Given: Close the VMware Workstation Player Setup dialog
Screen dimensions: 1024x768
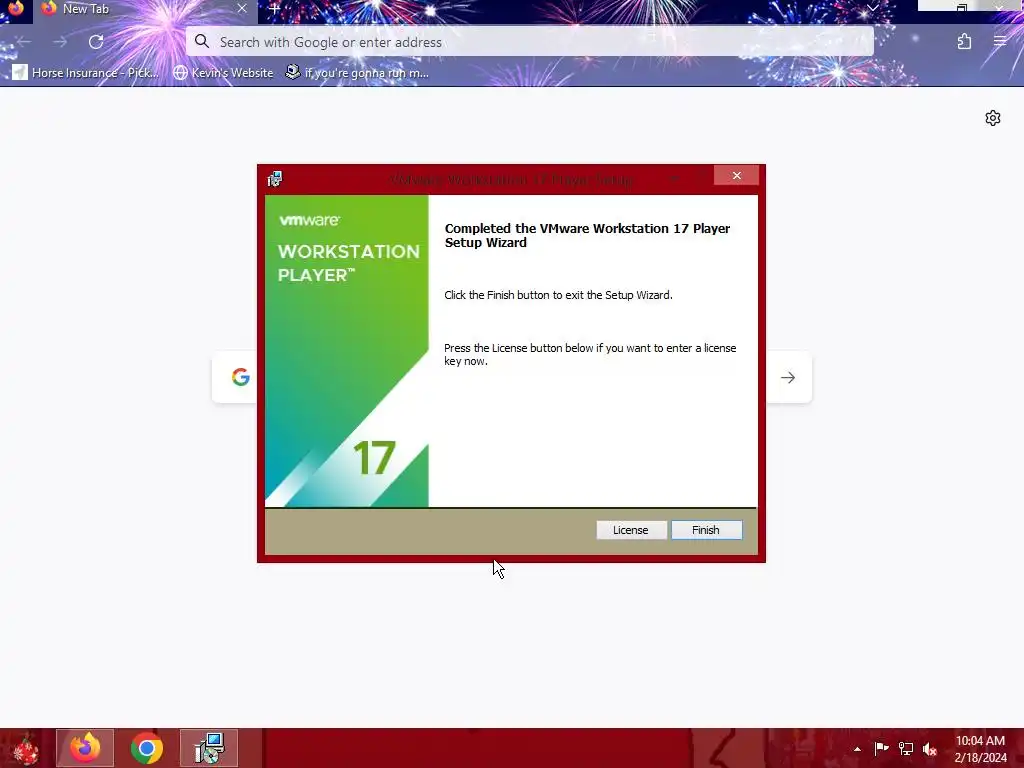Looking at the screenshot, I should pyautogui.click(x=737, y=176).
